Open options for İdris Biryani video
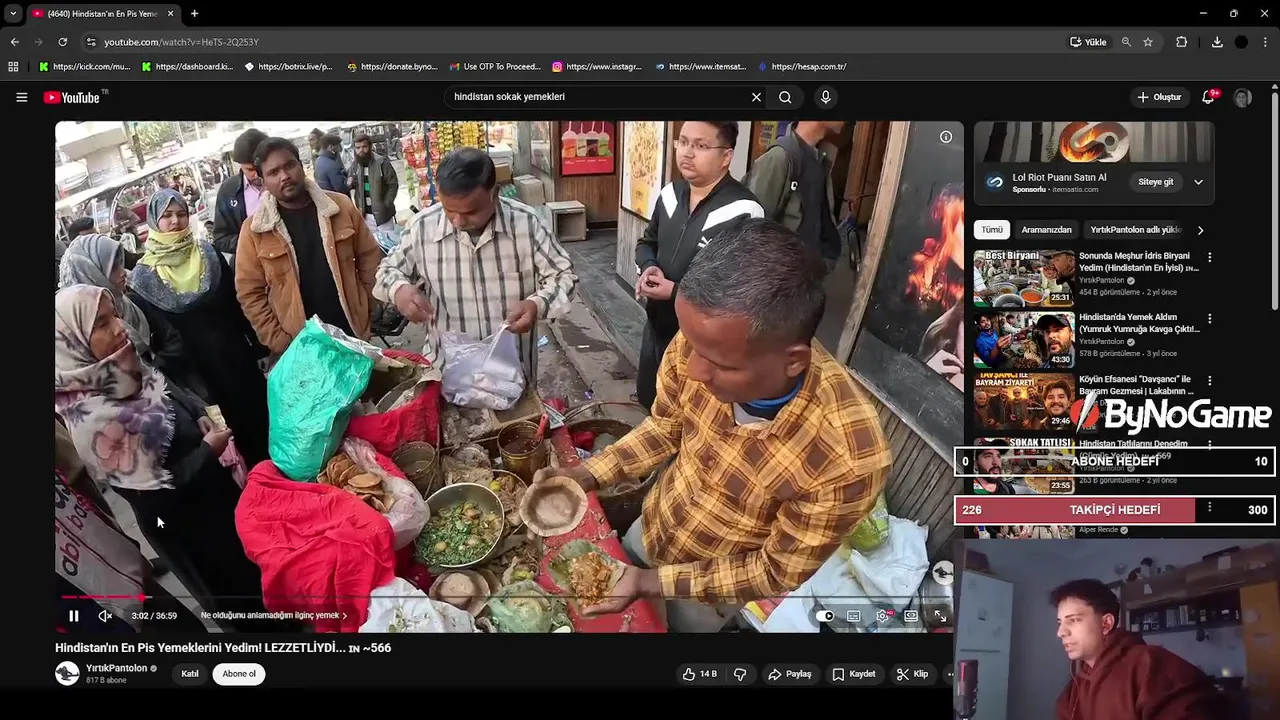The width and height of the screenshot is (1280, 720). (x=1209, y=257)
